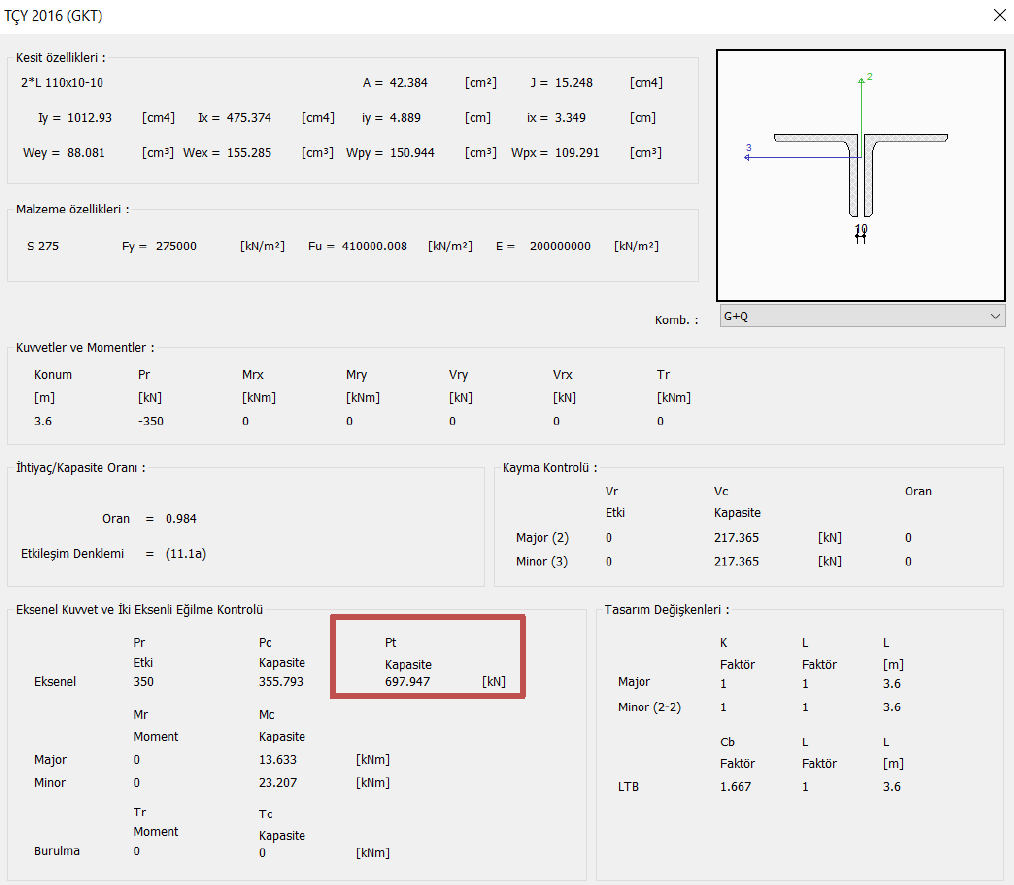1014x885 pixels.
Task: Open the Komb. G+Q combination dropdown
Action: [x=862, y=316]
